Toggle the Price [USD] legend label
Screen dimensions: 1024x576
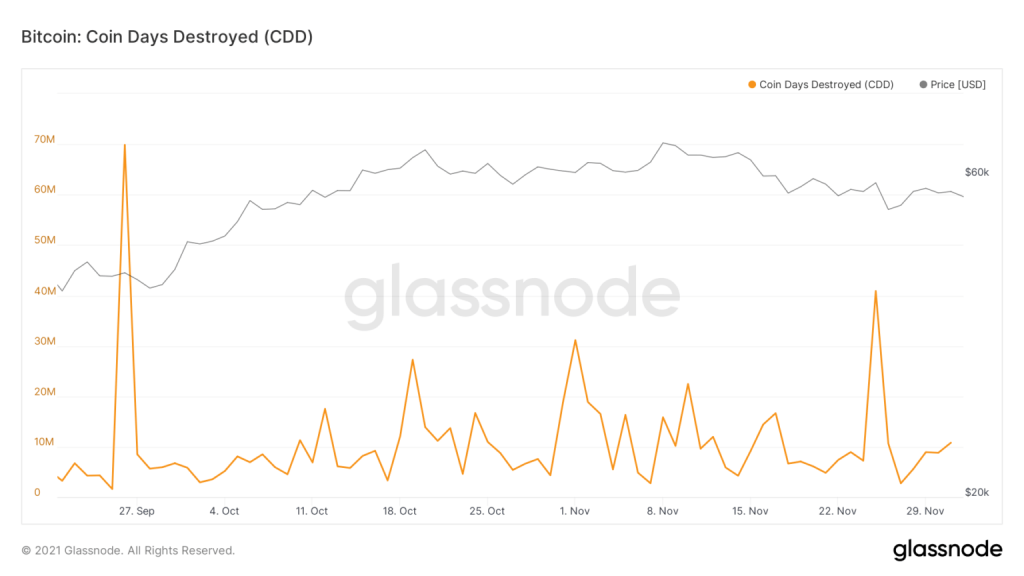tap(958, 85)
